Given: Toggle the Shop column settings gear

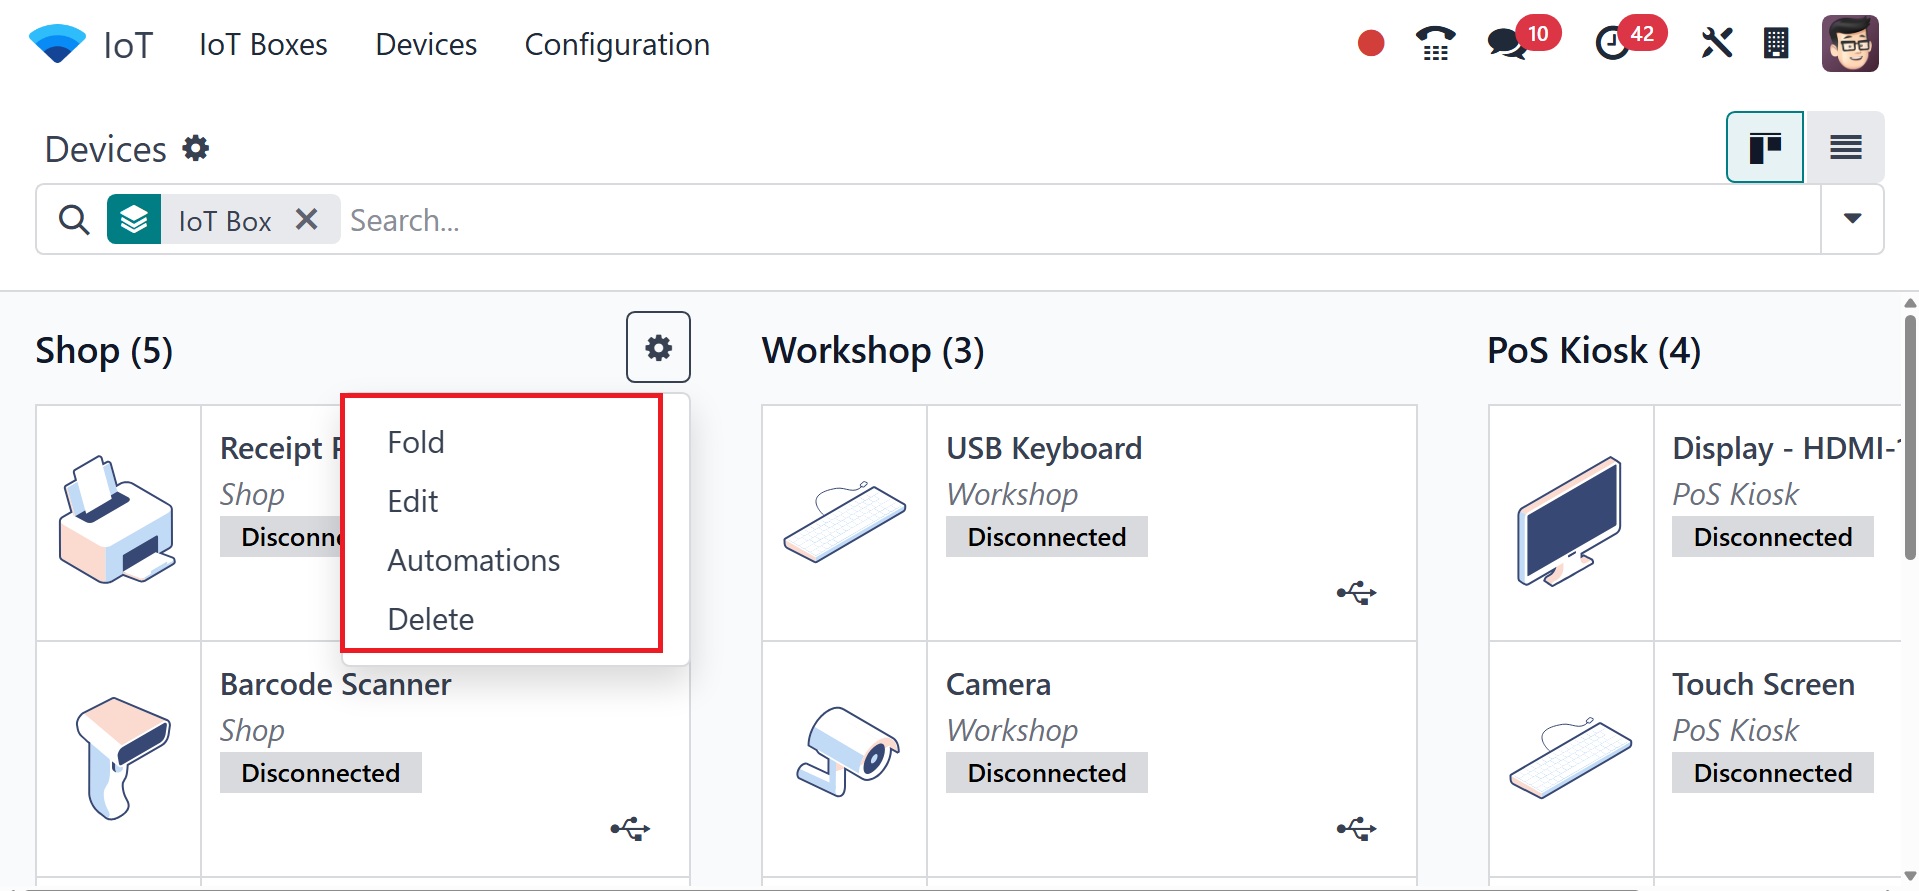Looking at the screenshot, I should (x=658, y=348).
